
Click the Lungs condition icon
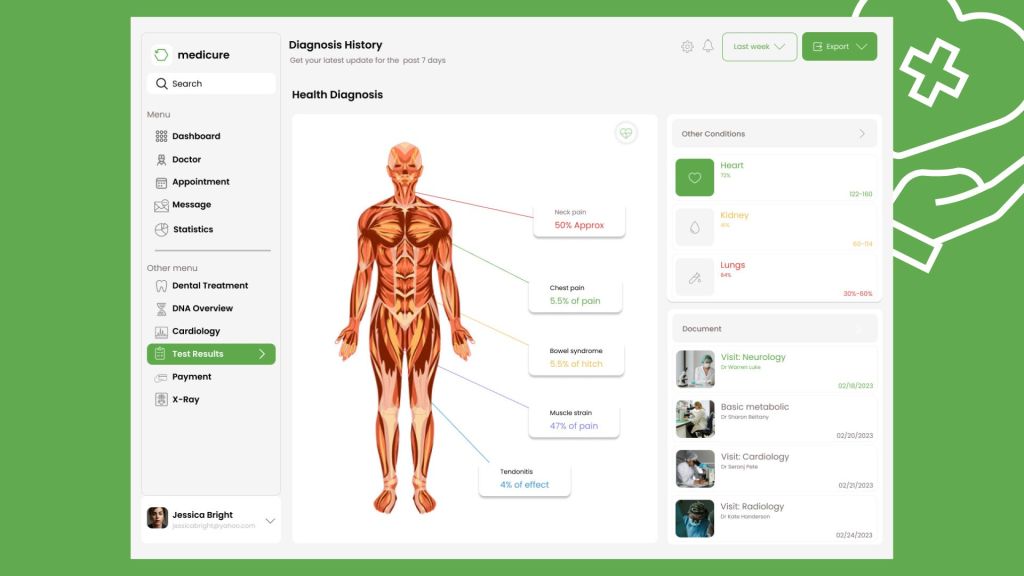click(x=694, y=277)
